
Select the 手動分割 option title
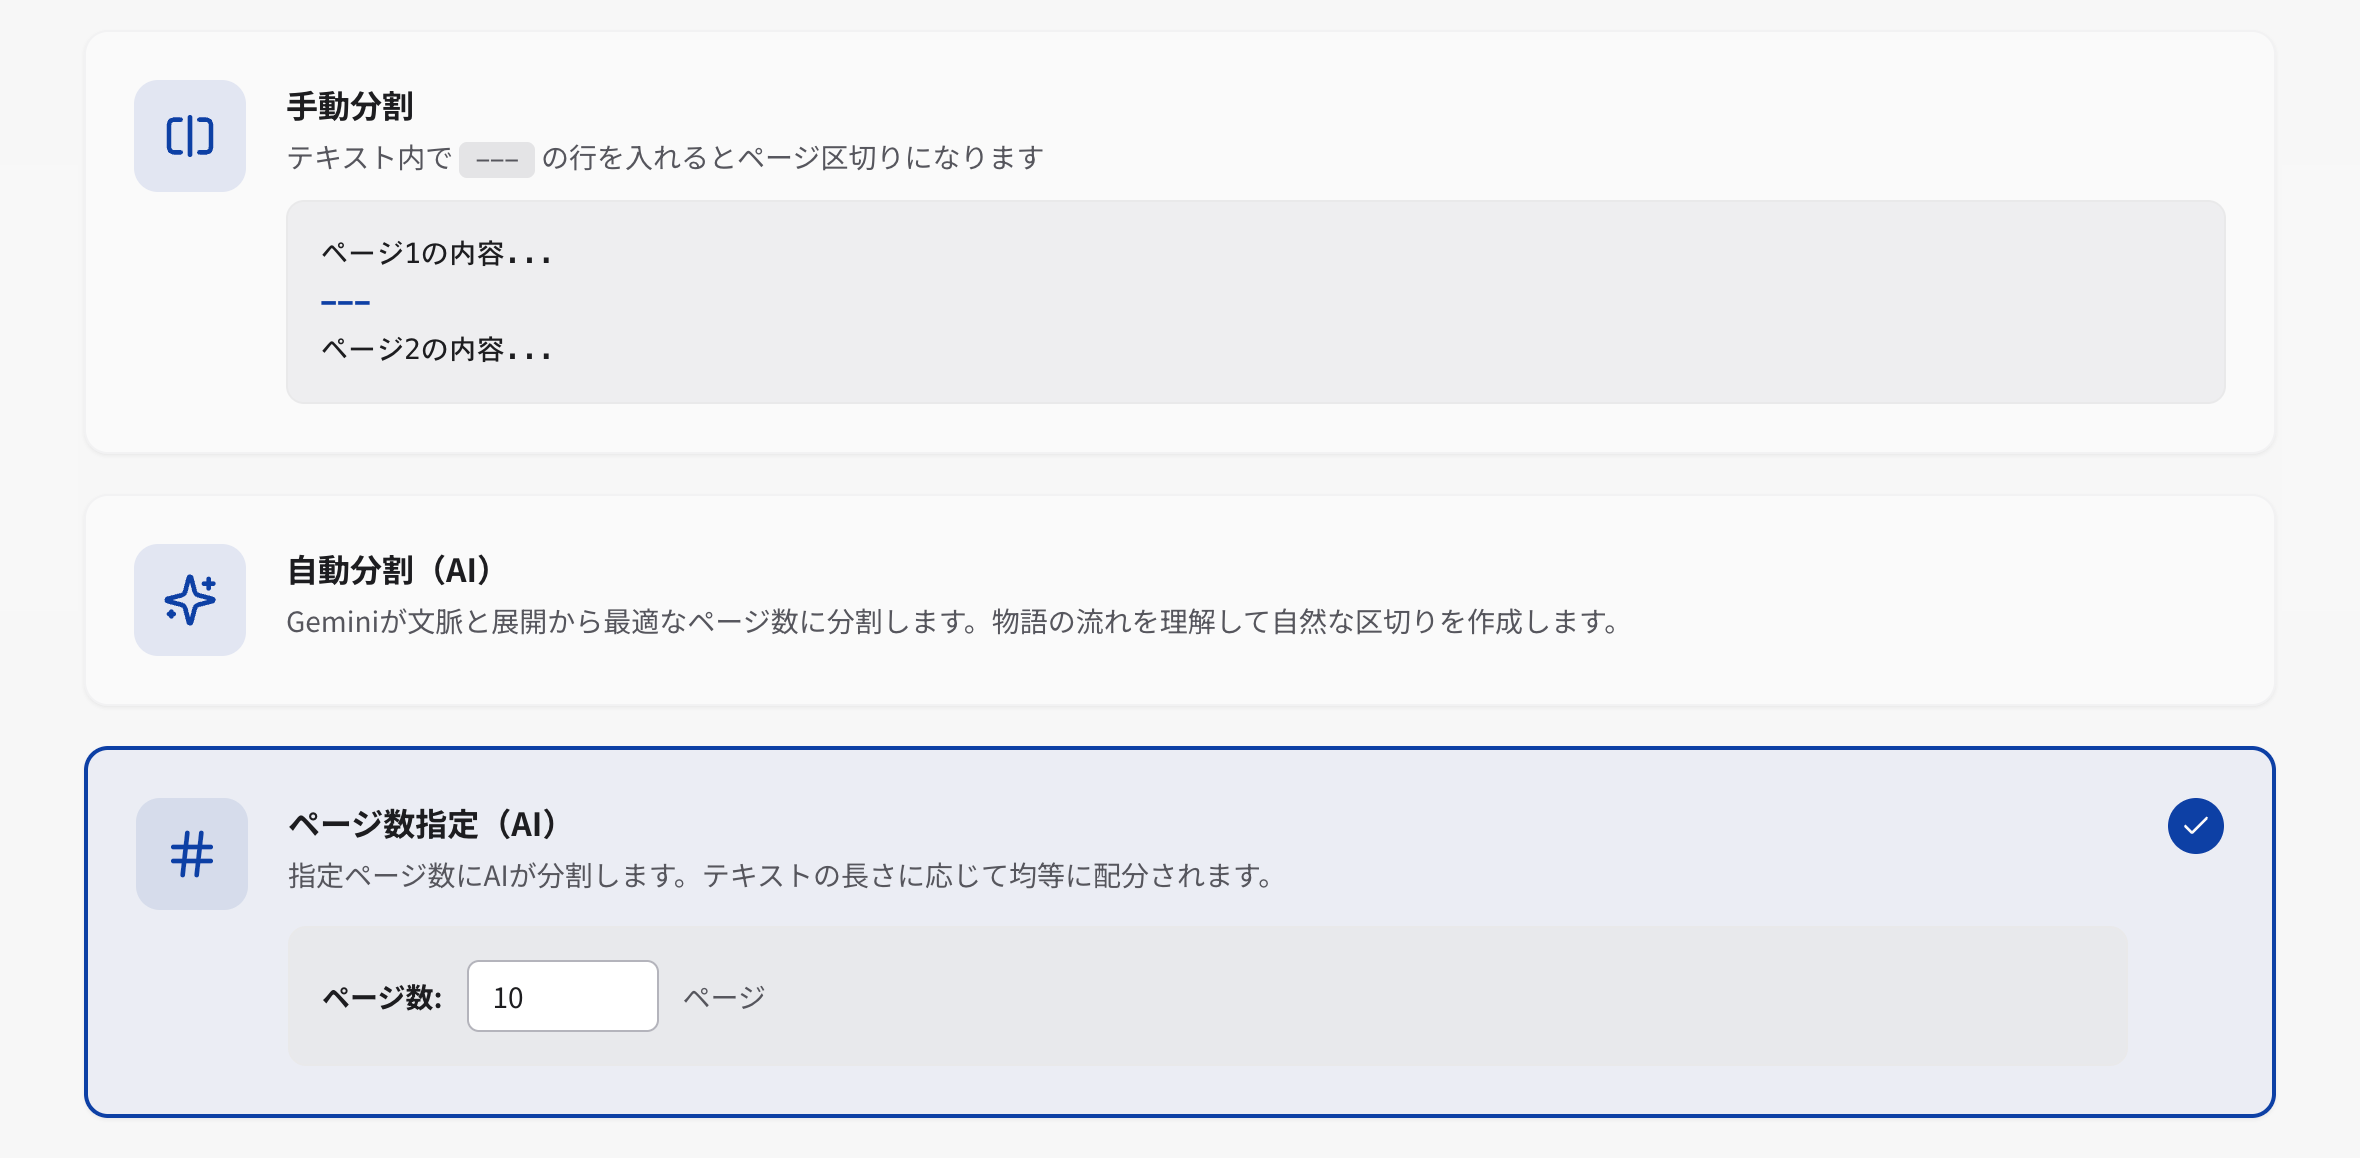pyautogui.click(x=350, y=106)
